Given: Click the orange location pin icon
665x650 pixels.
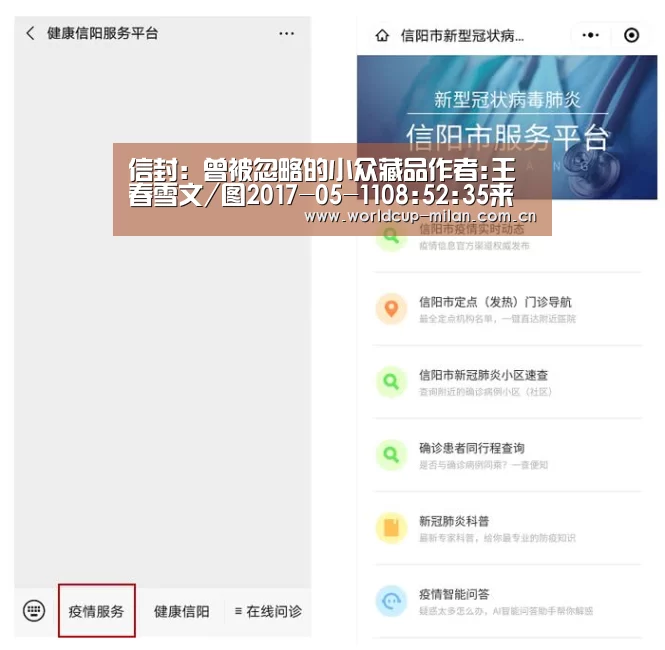Looking at the screenshot, I should (x=391, y=309).
